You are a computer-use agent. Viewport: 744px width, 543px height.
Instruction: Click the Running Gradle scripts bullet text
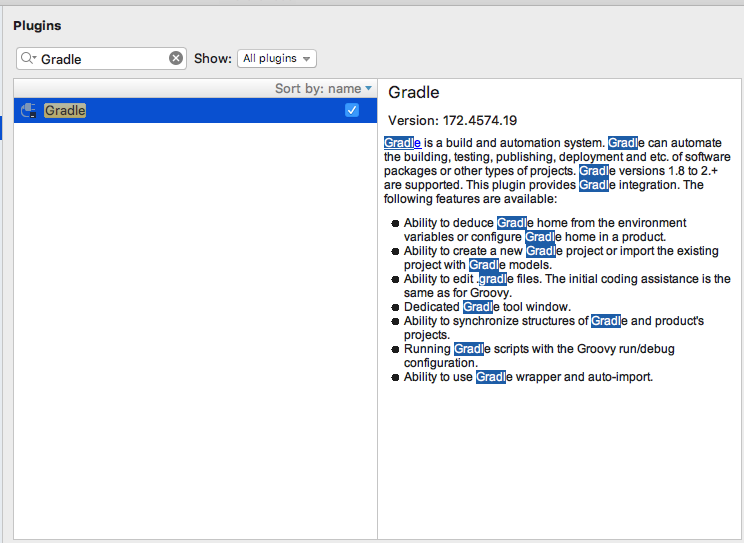coord(539,356)
